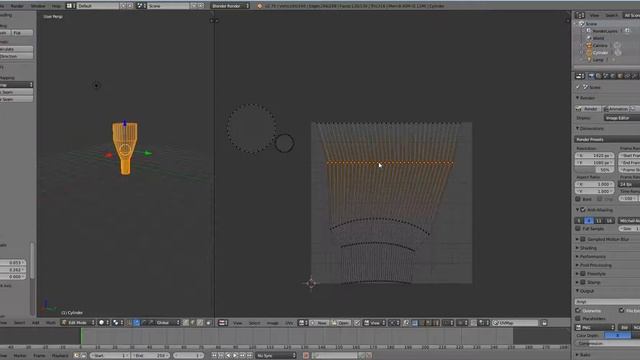Adjust the 50% resolution scale slider
This screenshot has width=640, height=360.
pyautogui.click(x=594, y=170)
